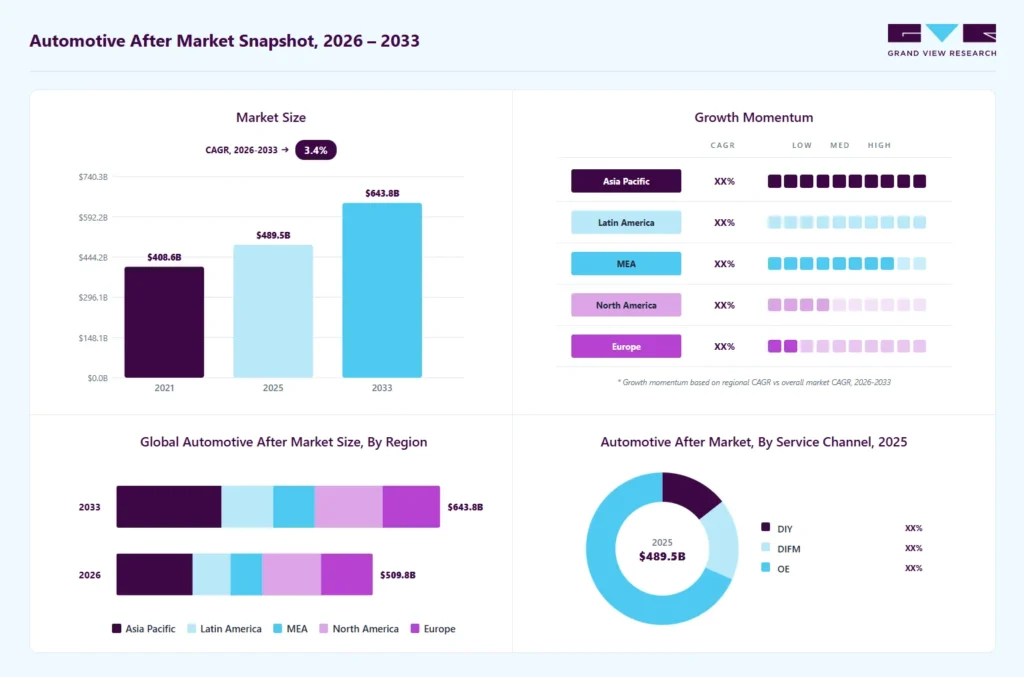1024x677 pixels.
Task: Click the Grand View Research logo
Action: [942, 40]
